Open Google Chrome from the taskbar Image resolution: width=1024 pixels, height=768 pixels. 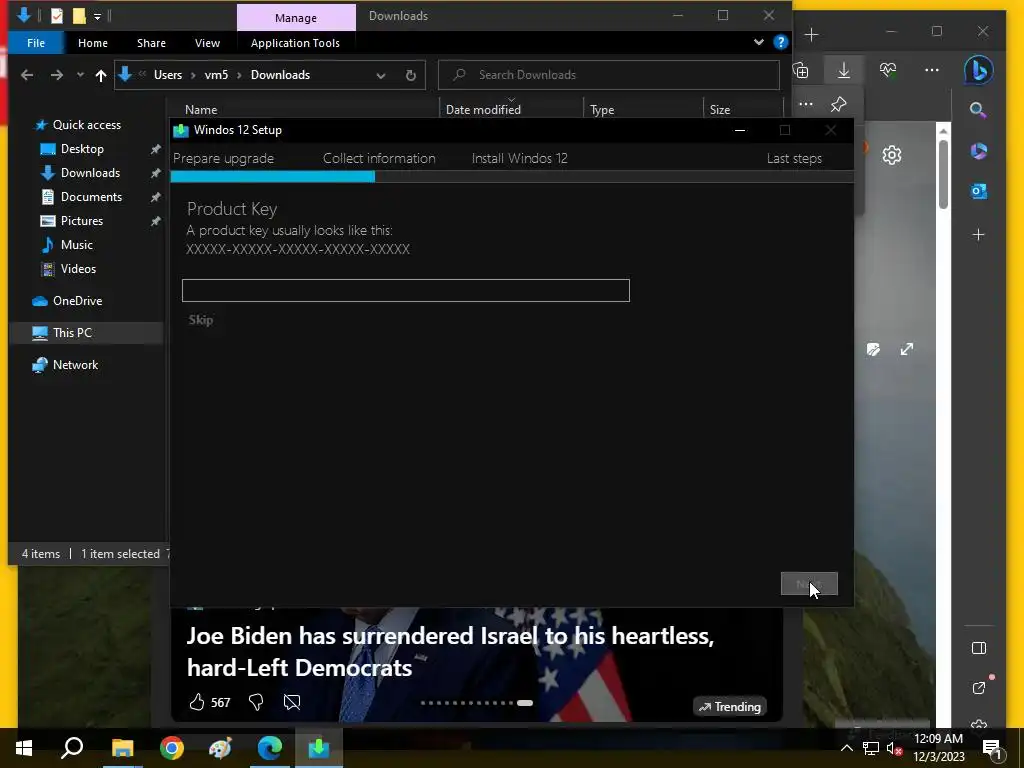(x=172, y=748)
